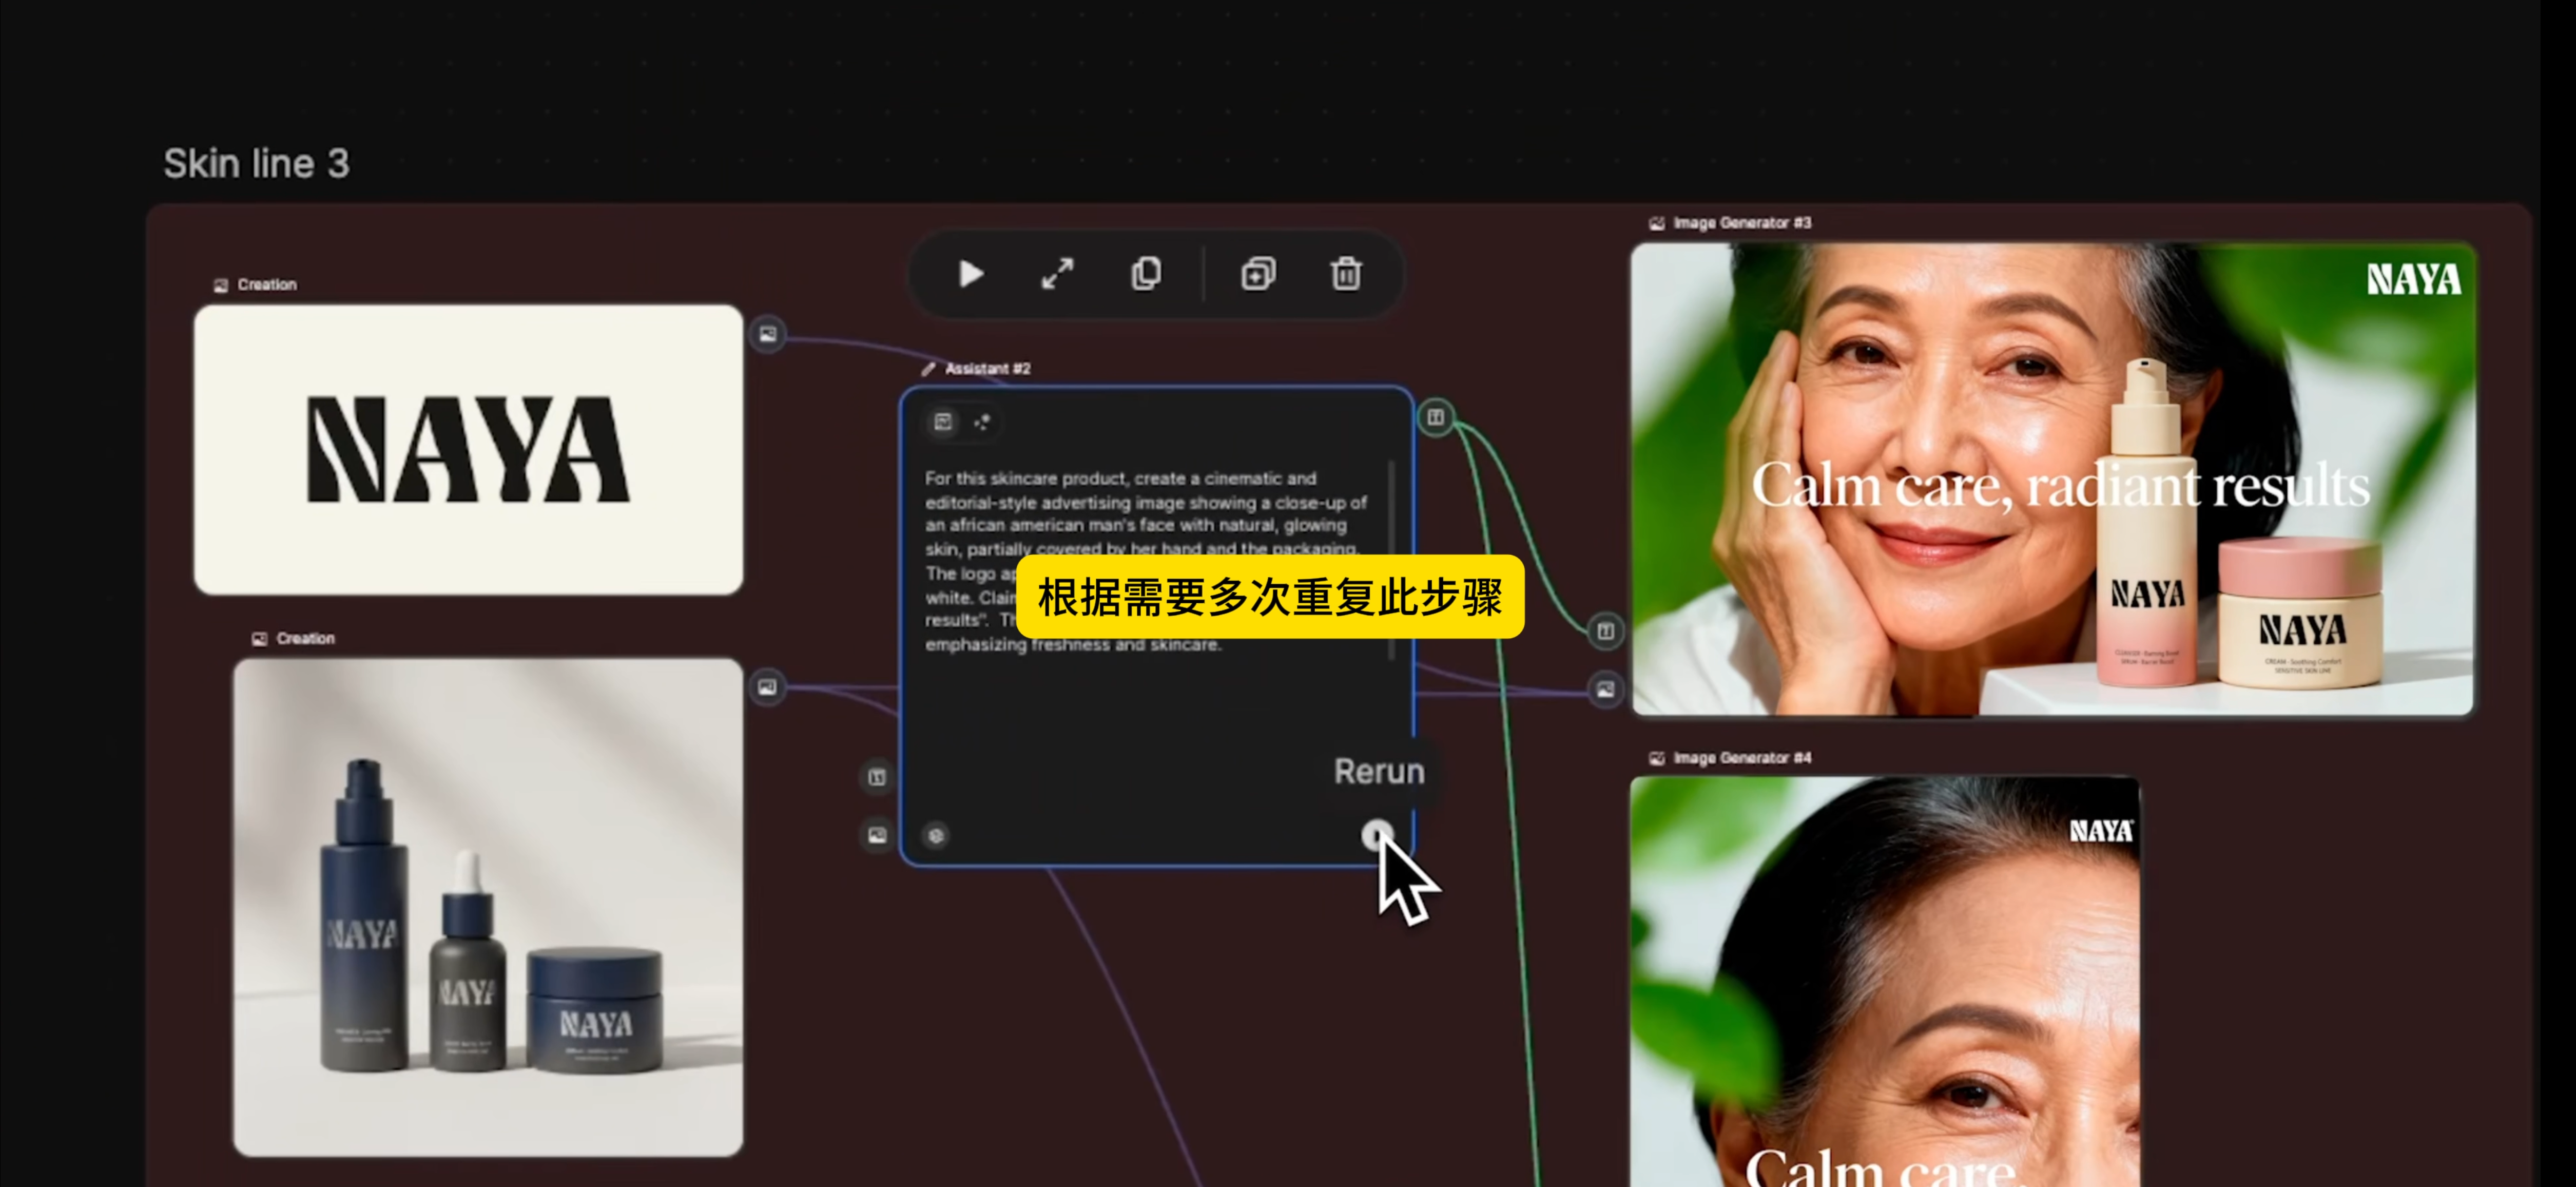Open the Image Generator #4 result image
The width and height of the screenshot is (2576, 1187).
point(1885,982)
